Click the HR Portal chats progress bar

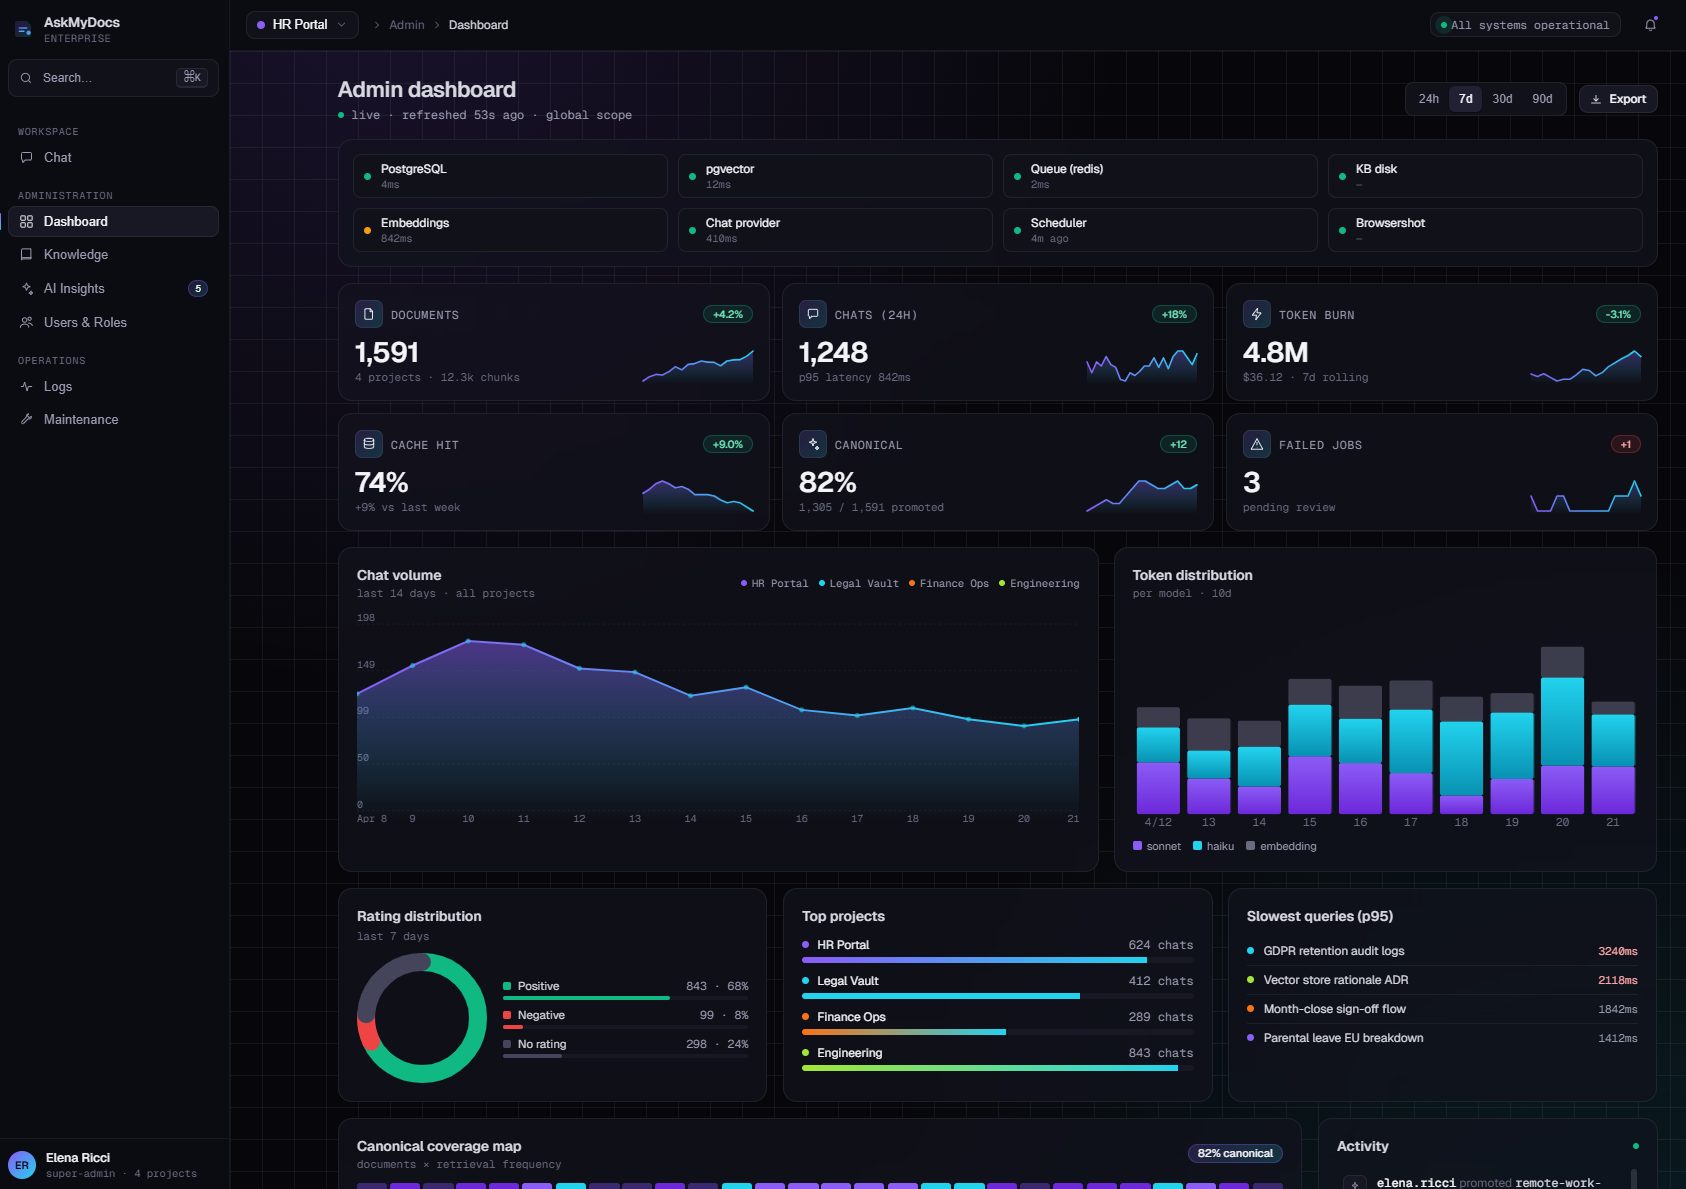pyautogui.click(x=997, y=960)
